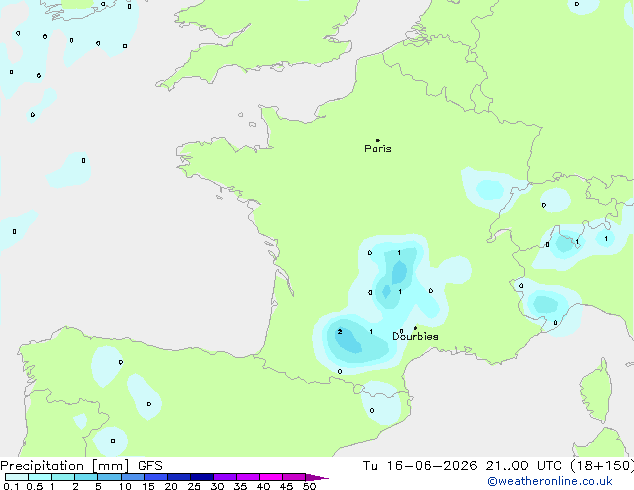
Task: Click the "(18+150)" forecast offset text
Action: pos(602,466)
